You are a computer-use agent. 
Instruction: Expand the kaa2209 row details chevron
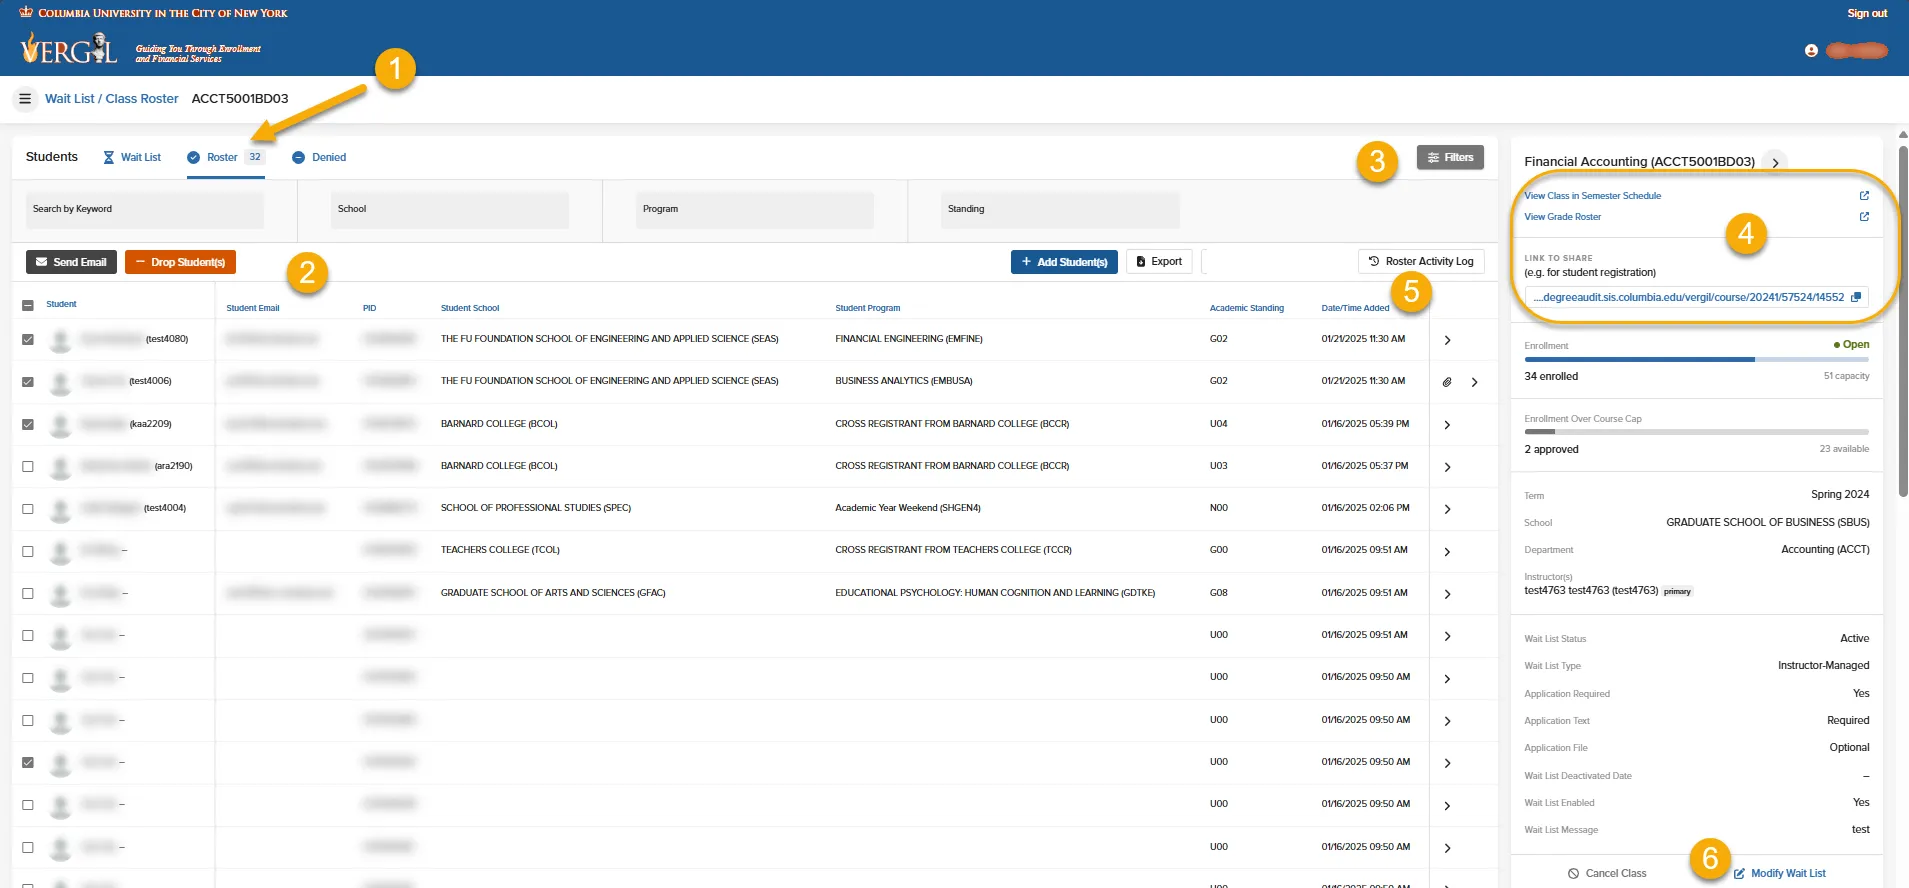pos(1447,425)
